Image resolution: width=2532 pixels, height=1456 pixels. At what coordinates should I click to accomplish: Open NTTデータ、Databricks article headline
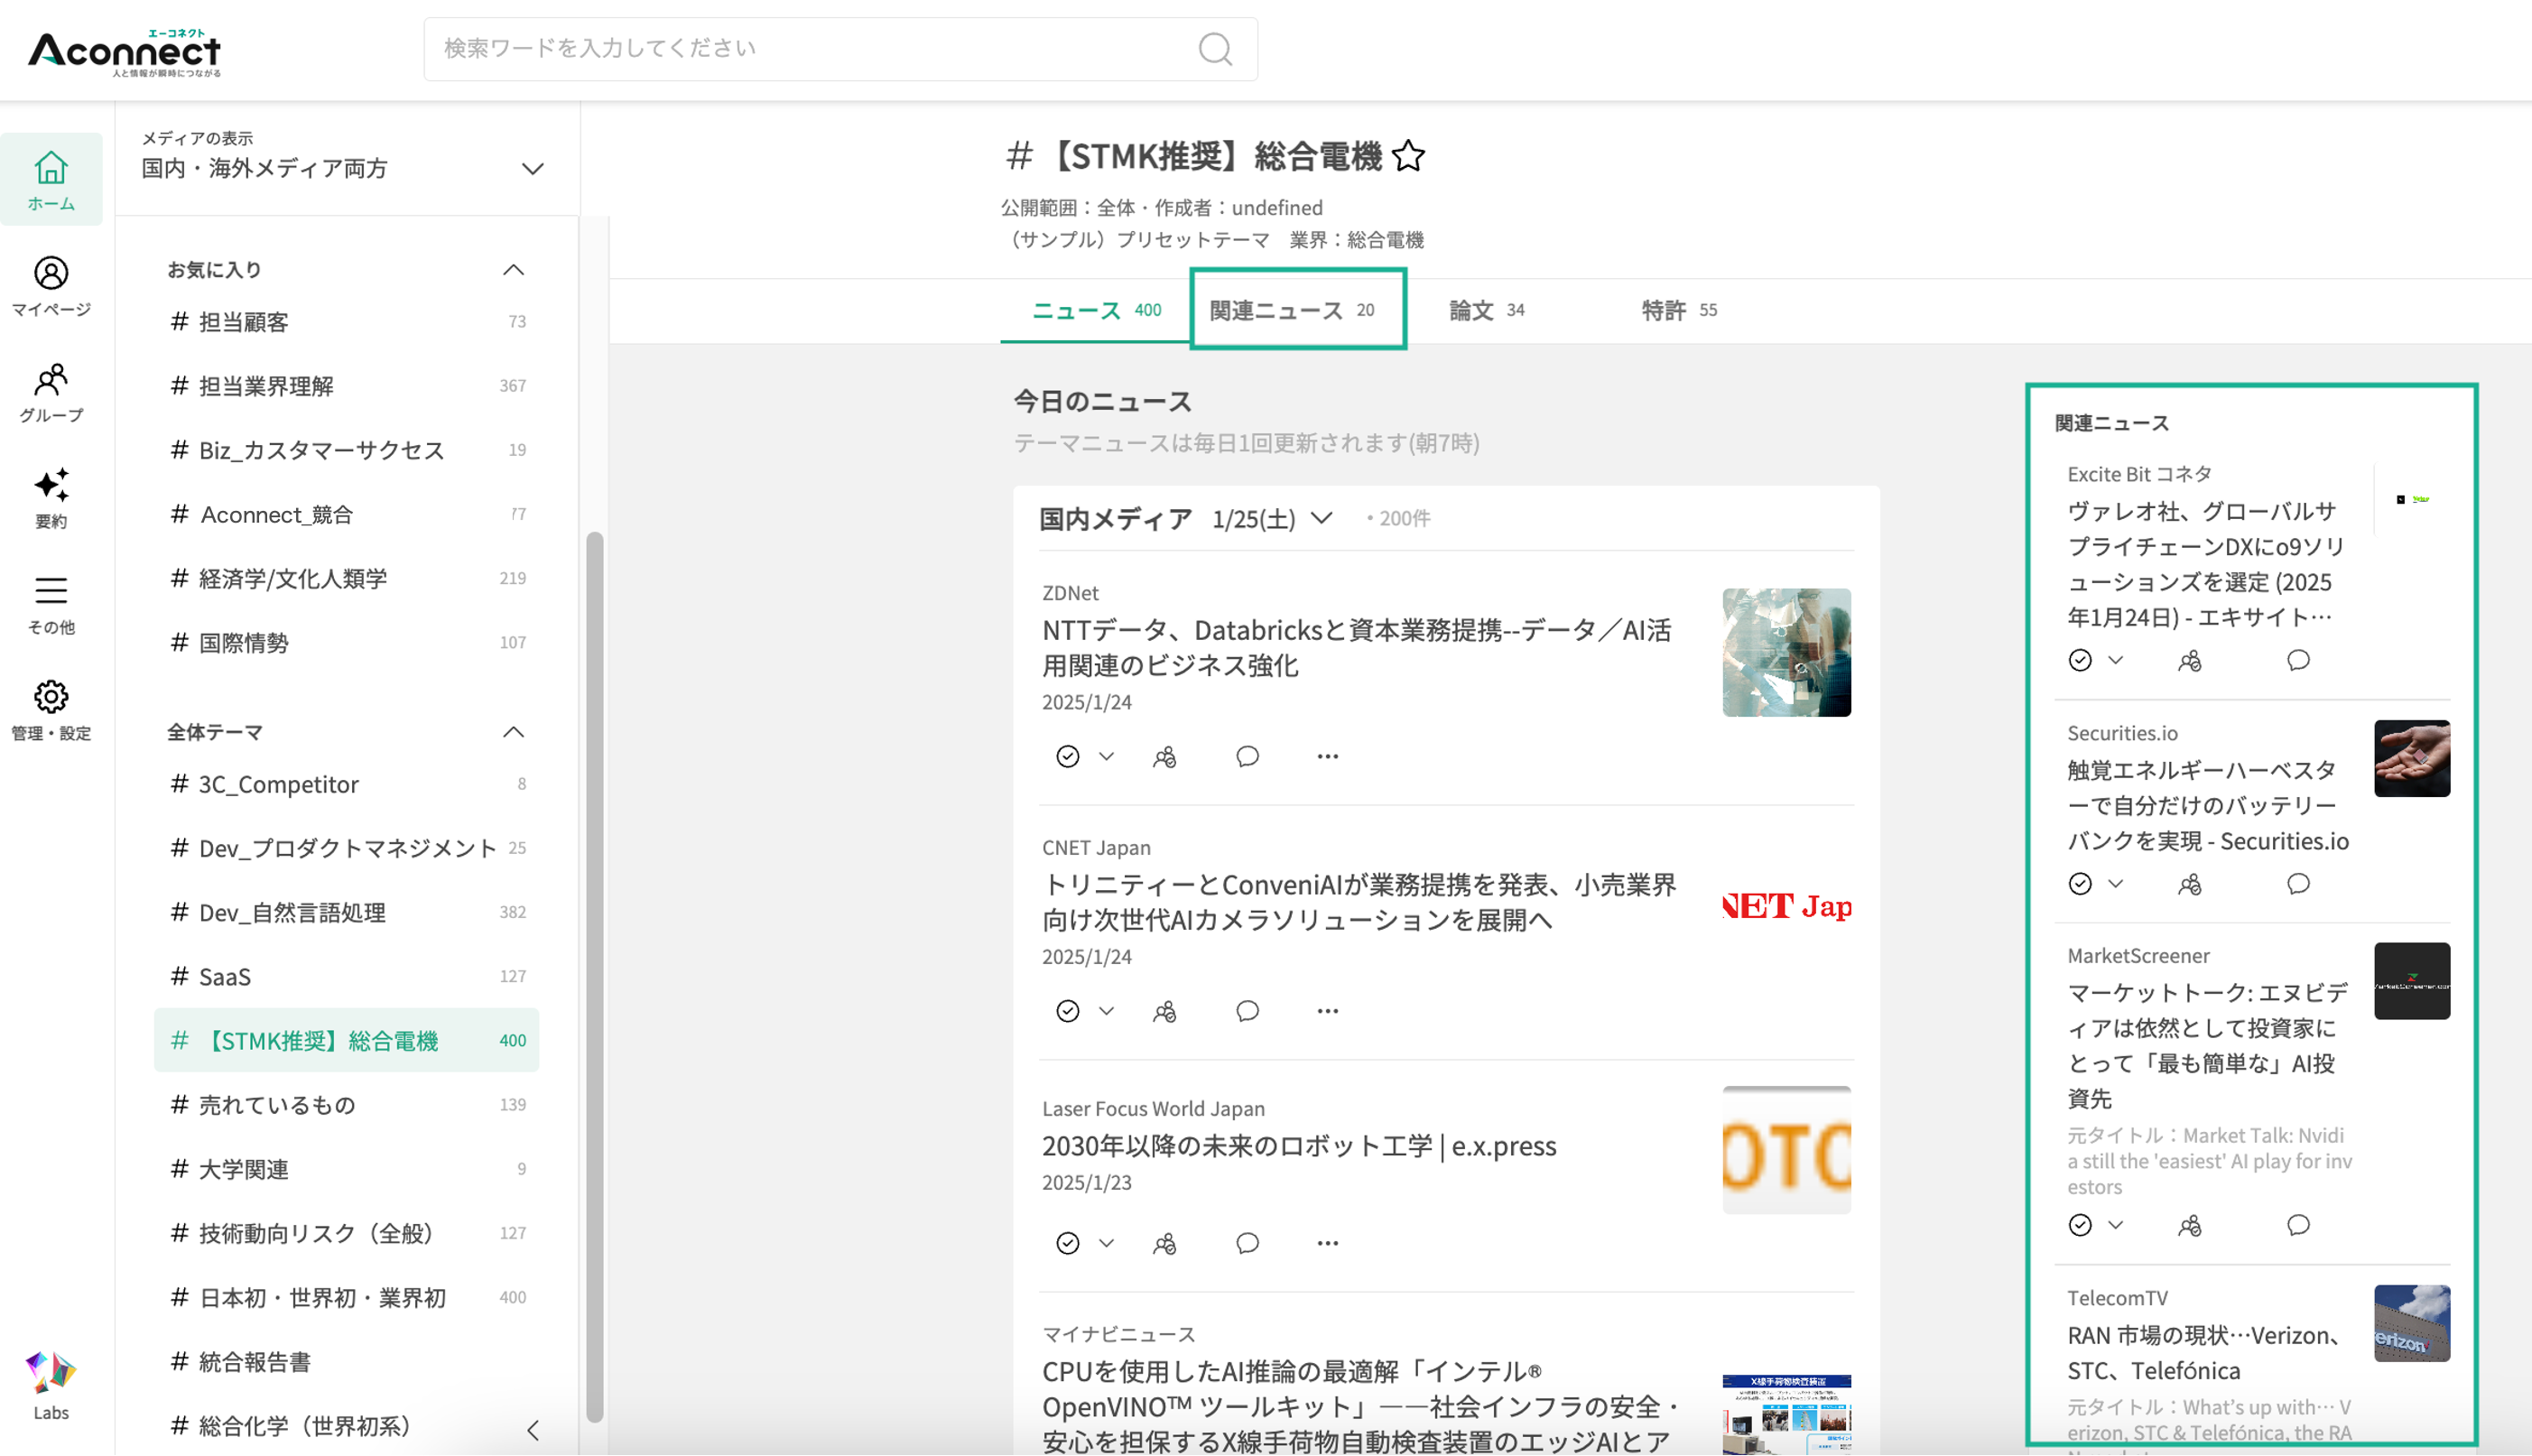click(1357, 648)
